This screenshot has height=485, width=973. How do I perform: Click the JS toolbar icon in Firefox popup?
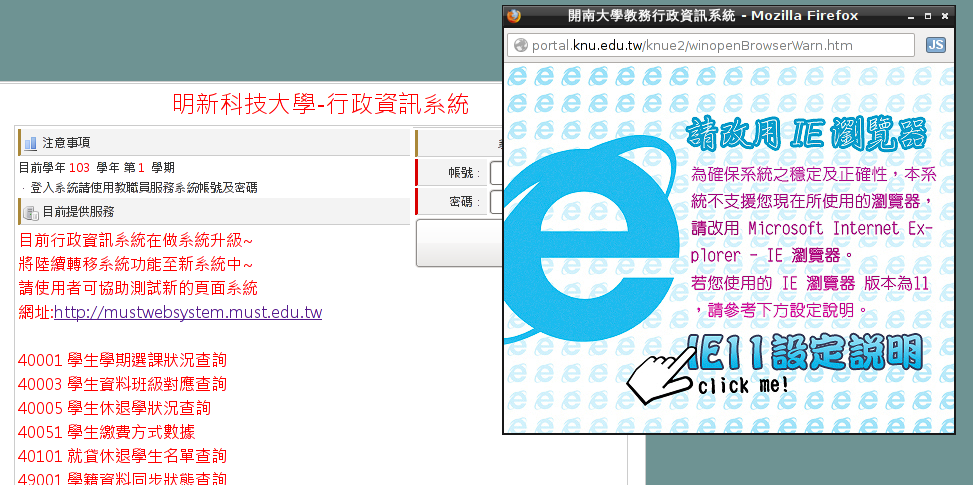[935, 45]
